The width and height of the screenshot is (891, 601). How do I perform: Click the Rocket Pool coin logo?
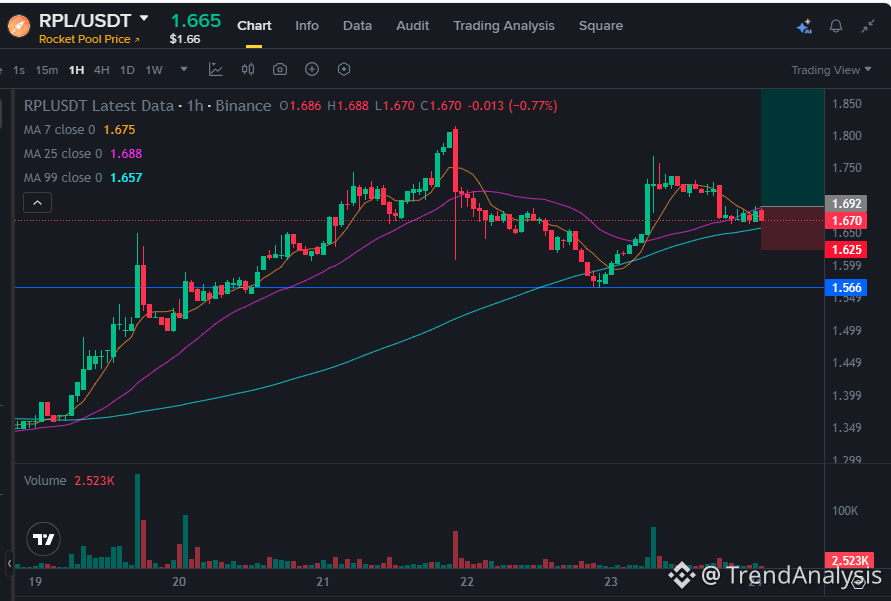[x=18, y=26]
